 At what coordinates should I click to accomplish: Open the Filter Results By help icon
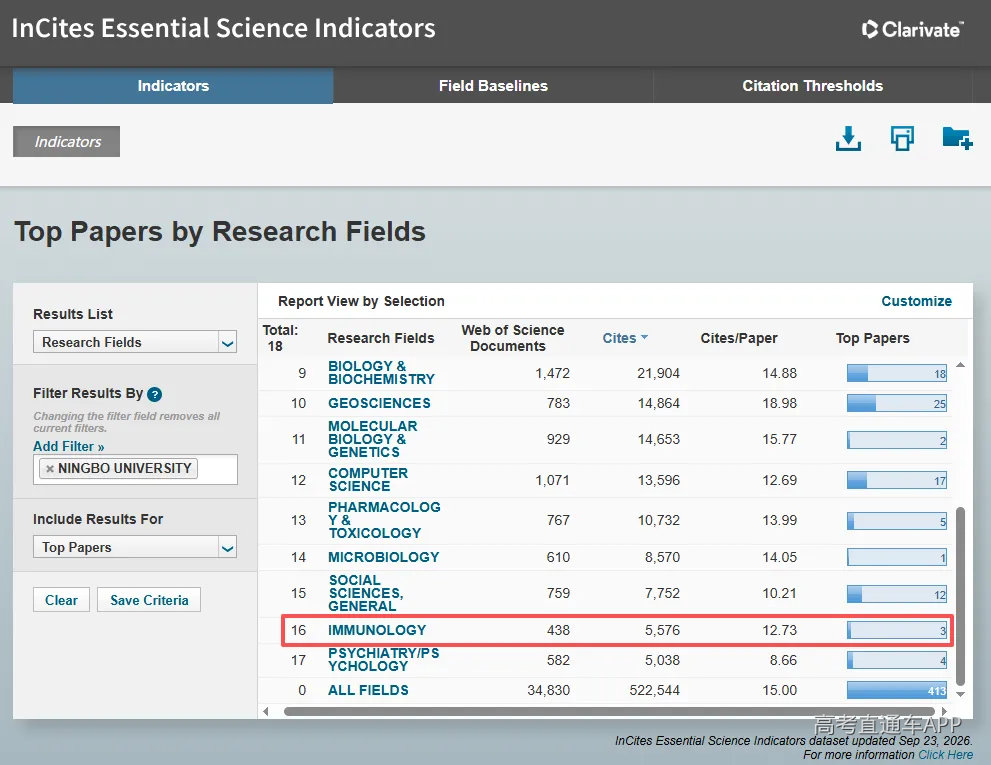point(154,395)
